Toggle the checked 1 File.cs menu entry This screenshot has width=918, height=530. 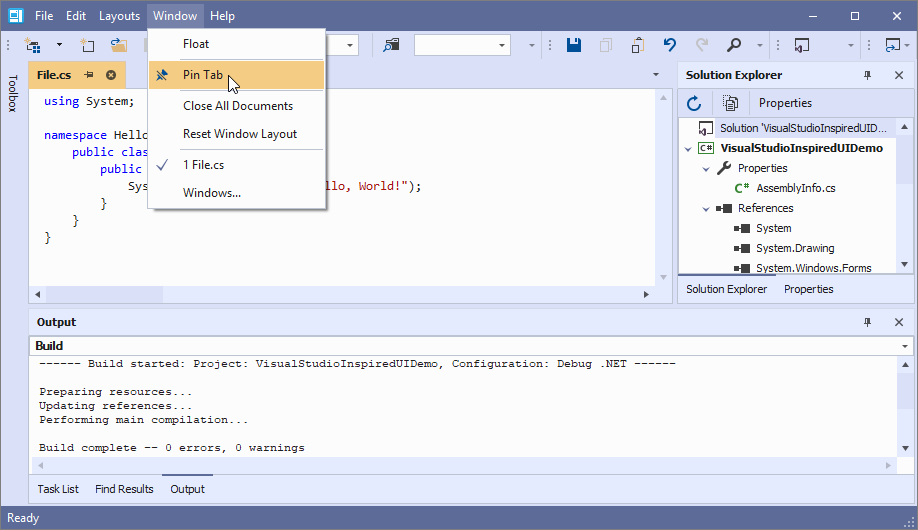click(237, 165)
